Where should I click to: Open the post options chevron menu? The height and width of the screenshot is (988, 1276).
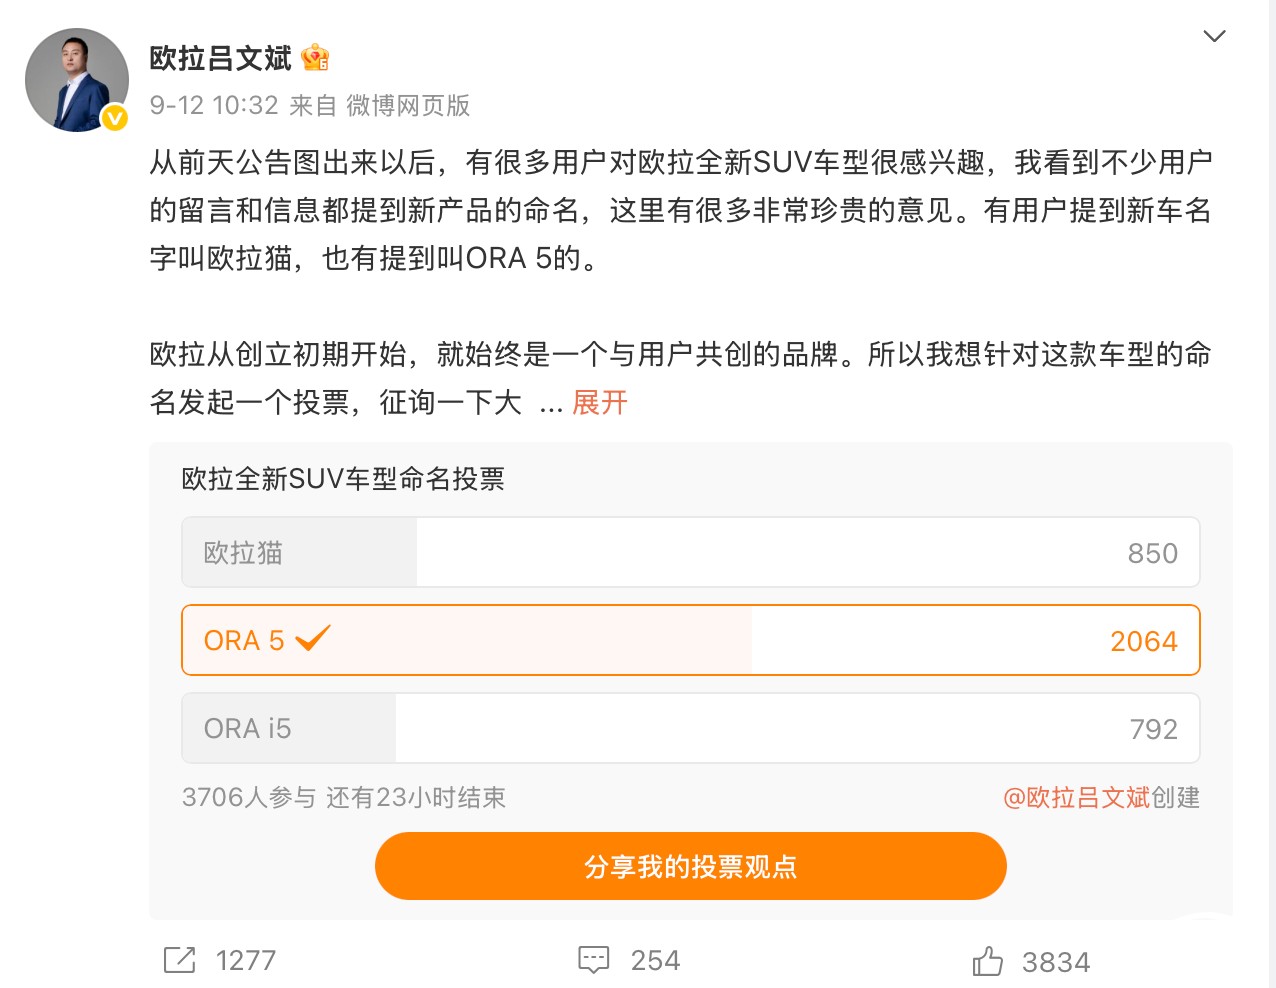(1214, 36)
